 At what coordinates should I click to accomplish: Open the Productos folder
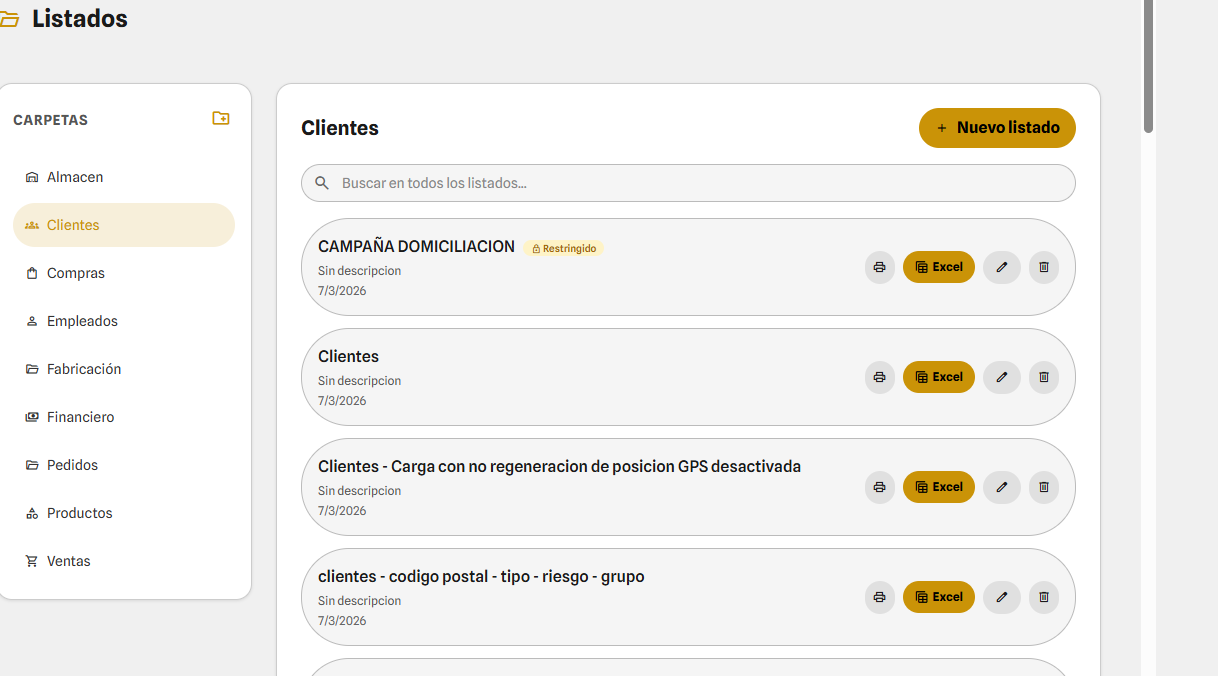(124, 513)
